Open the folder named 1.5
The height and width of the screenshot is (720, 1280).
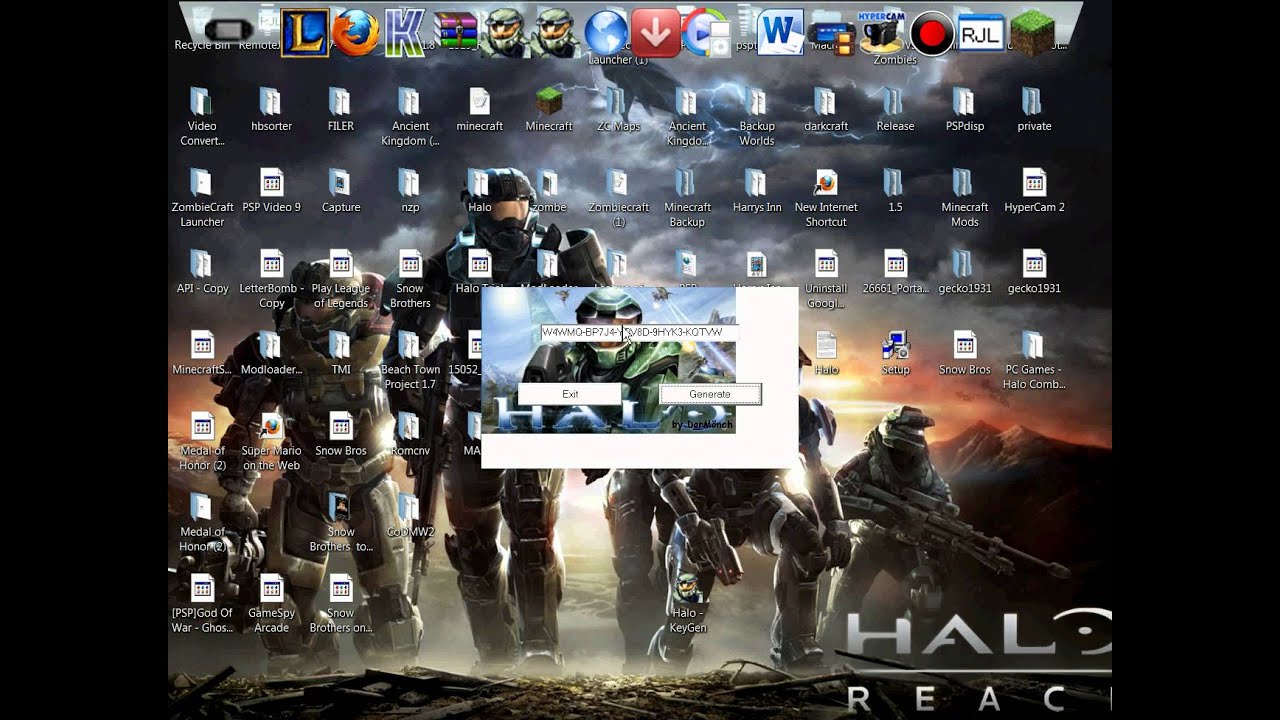coord(895,191)
